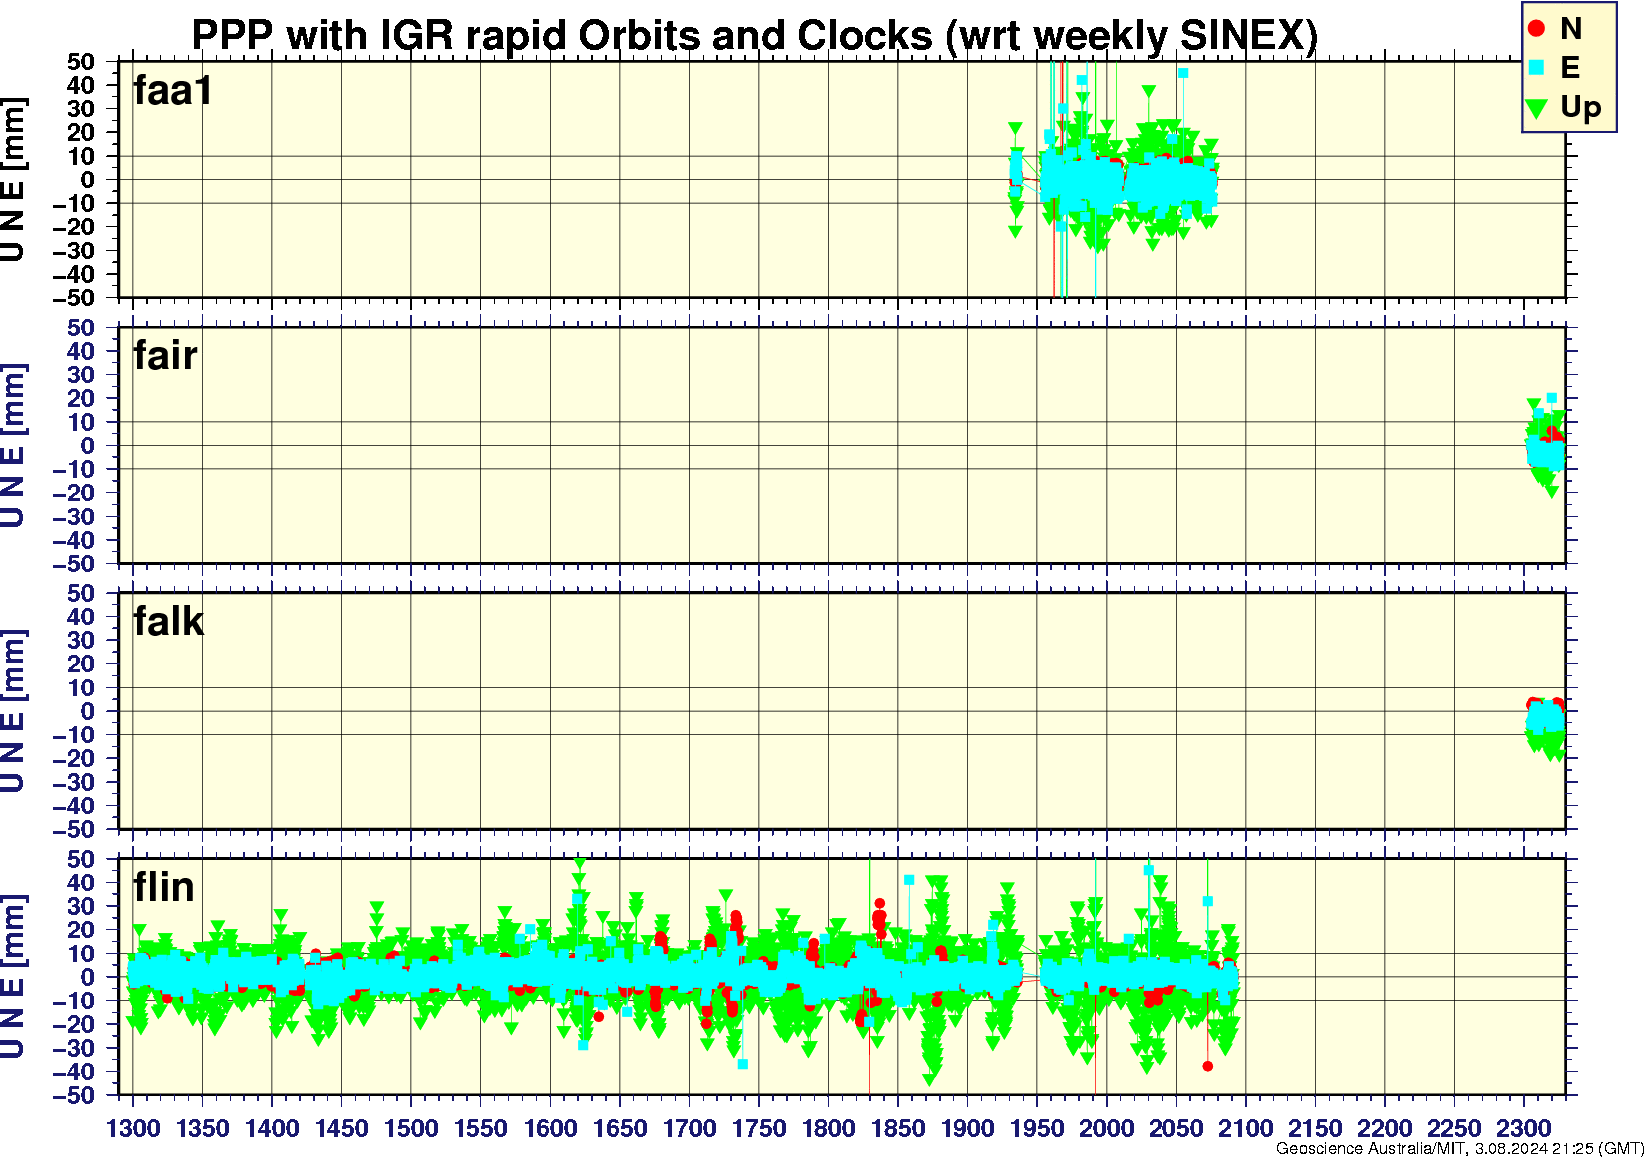Click the faa1 panel "U N E [mm]" axis label
1644x1158 pixels.
13,179
